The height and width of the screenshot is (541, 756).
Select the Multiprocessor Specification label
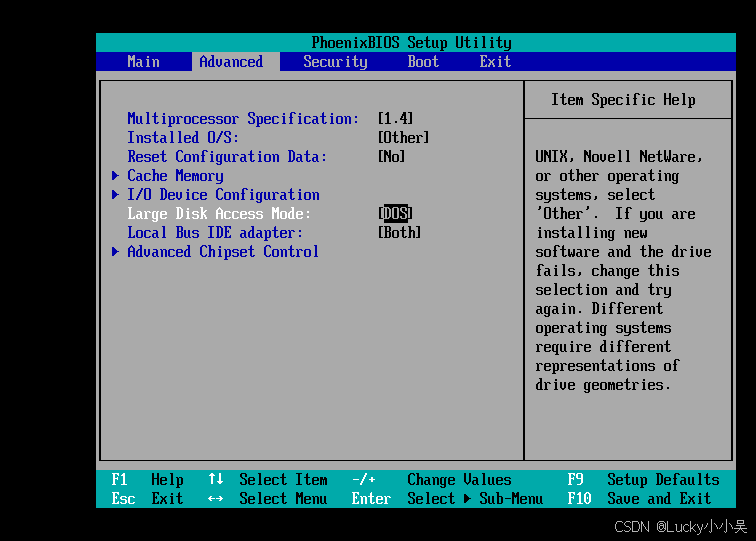pyautogui.click(x=243, y=119)
